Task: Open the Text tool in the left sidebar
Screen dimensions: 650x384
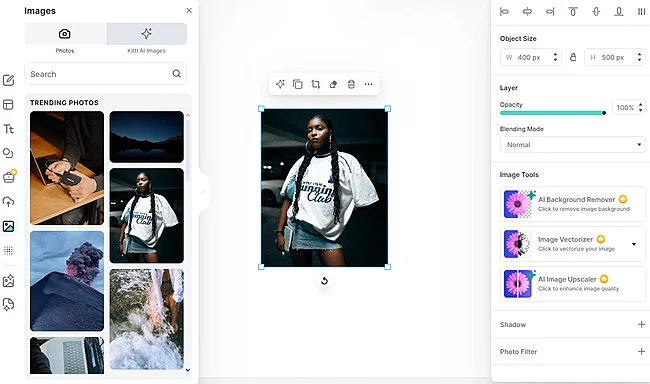Action: point(8,129)
